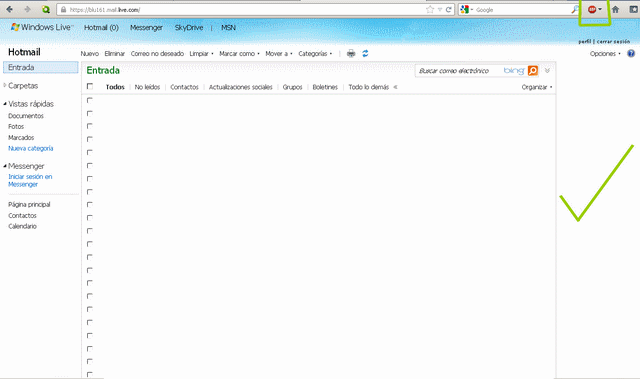Collapse filter list with the double-arrow after Todo lo demás
The width and height of the screenshot is (640, 379).
point(395,87)
